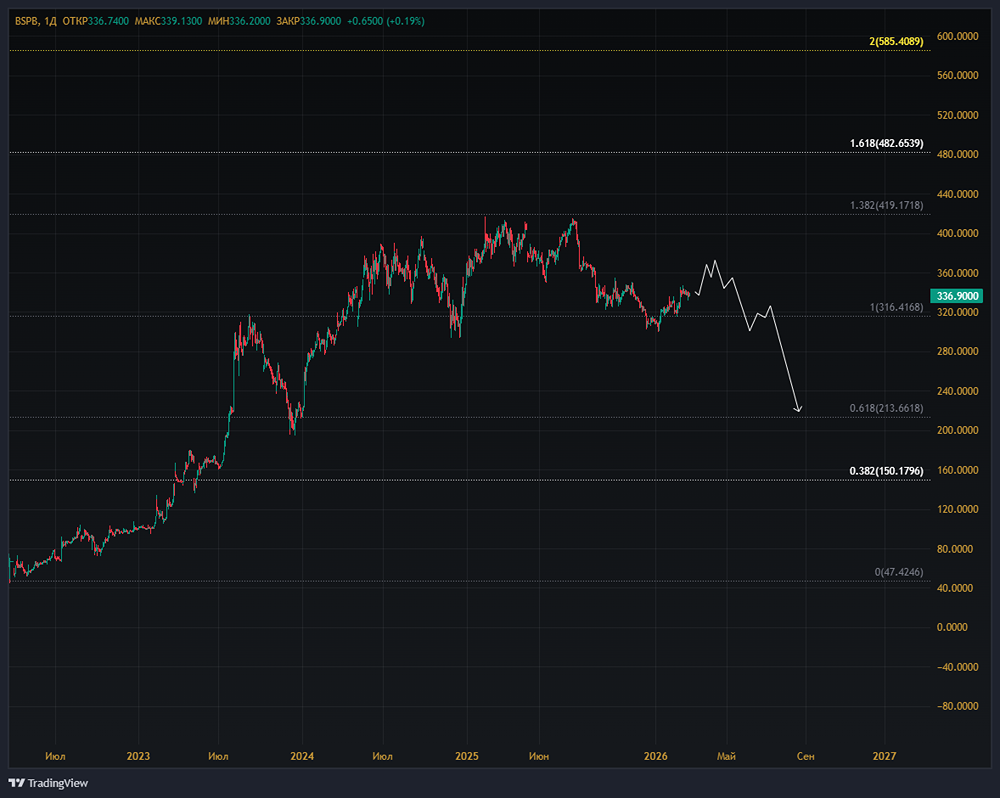Click the 160.0000 price axis label
The width and height of the screenshot is (1000, 798).
tap(957, 470)
